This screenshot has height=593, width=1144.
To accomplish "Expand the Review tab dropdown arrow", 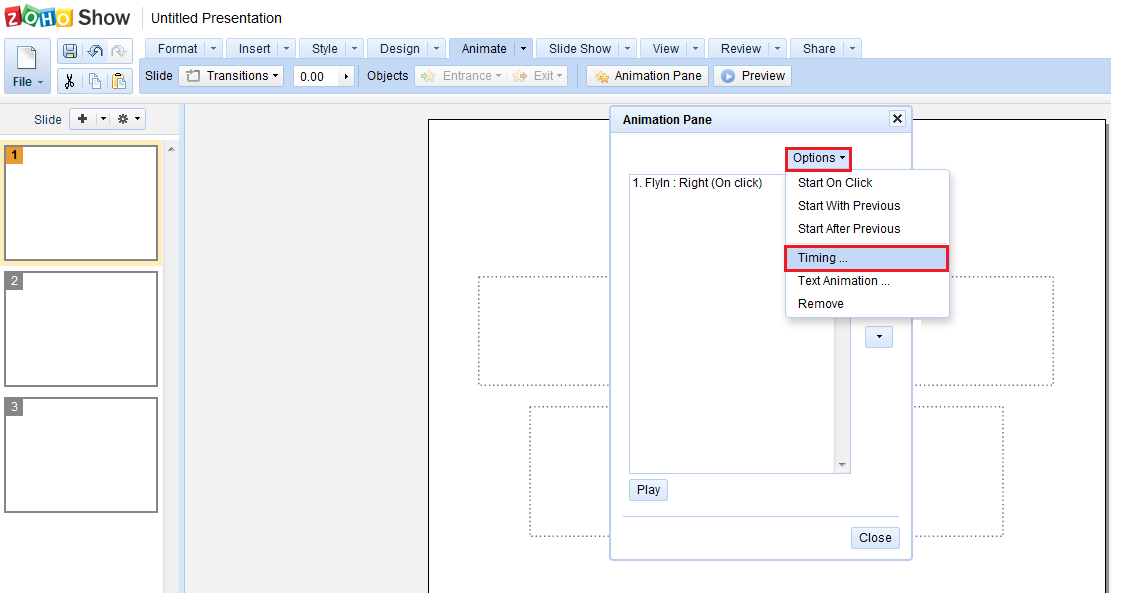I will pyautogui.click(x=778, y=49).
